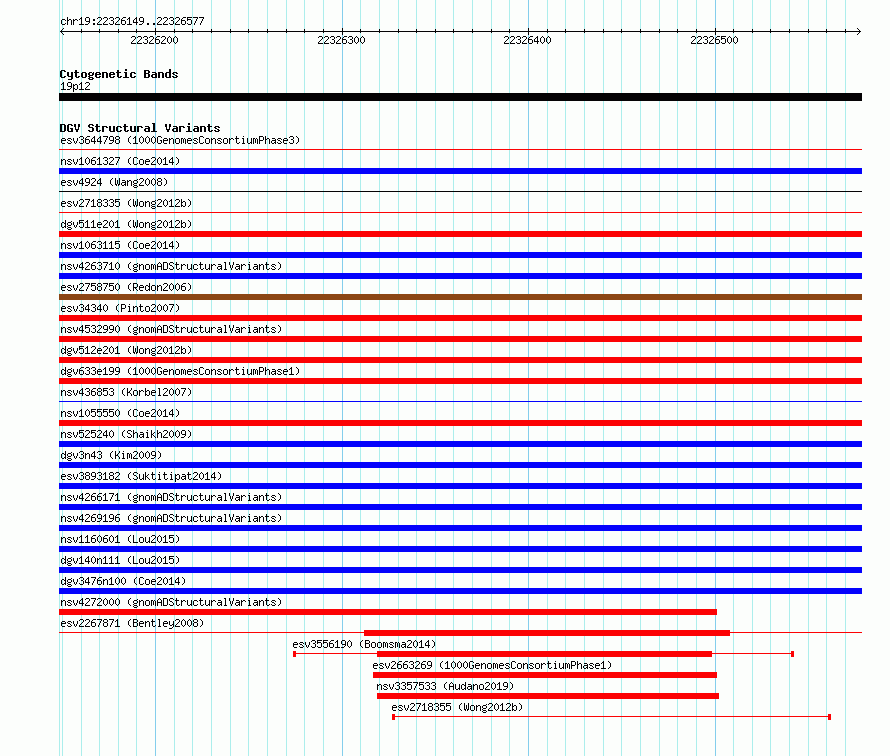The height and width of the screenshot is (756, 890).
Task: Click the DGV Structural Variants track title
Action: tap(140, 128)
